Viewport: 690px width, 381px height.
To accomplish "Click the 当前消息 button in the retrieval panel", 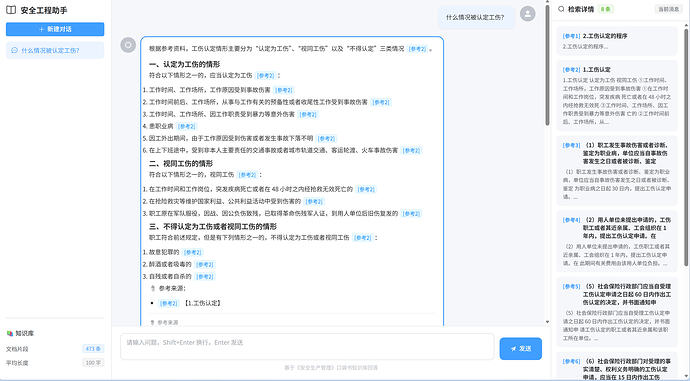I will coord(668,9).
